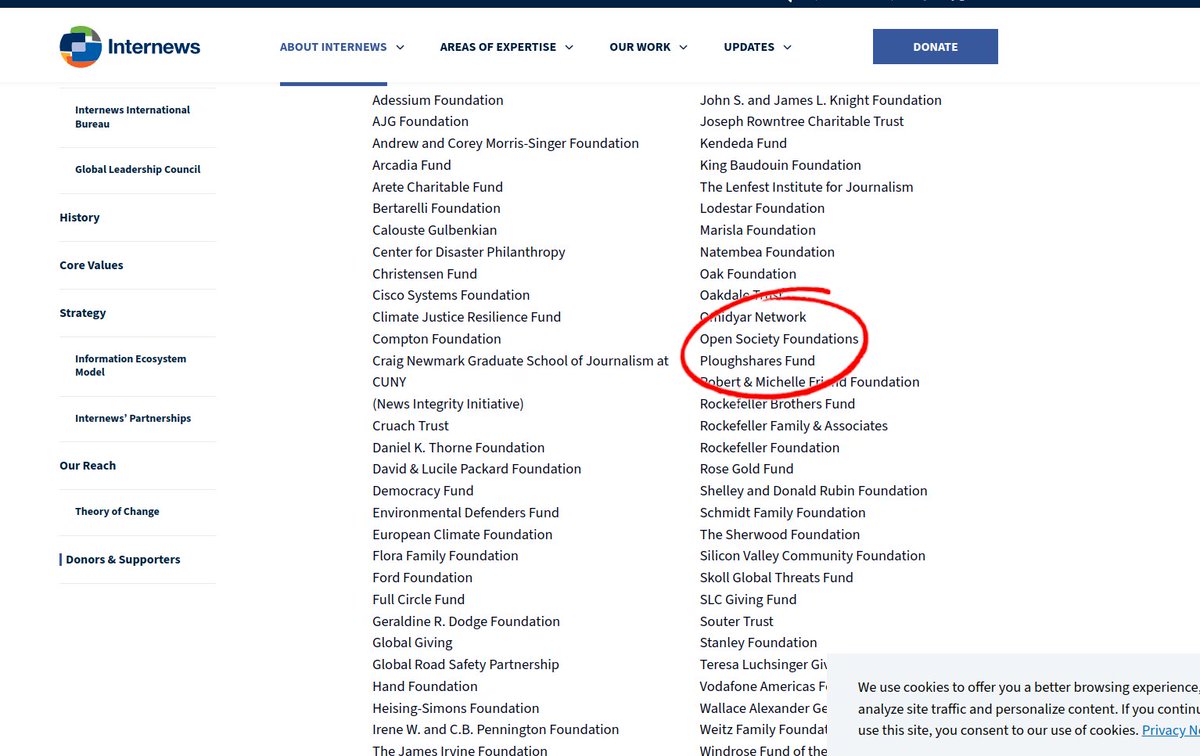Click Daniel K. Thorne Foundation entry
Screen dimensions: 1200x756
tap(459, 448)
